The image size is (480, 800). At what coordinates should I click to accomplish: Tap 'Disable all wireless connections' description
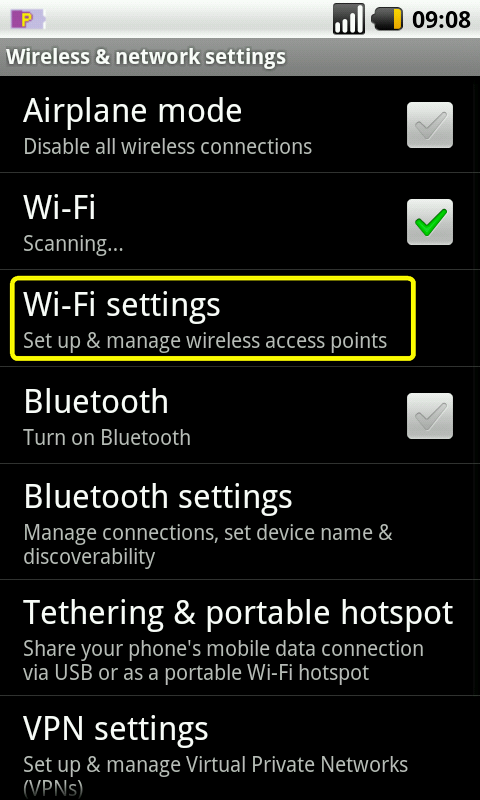point(168,146)
